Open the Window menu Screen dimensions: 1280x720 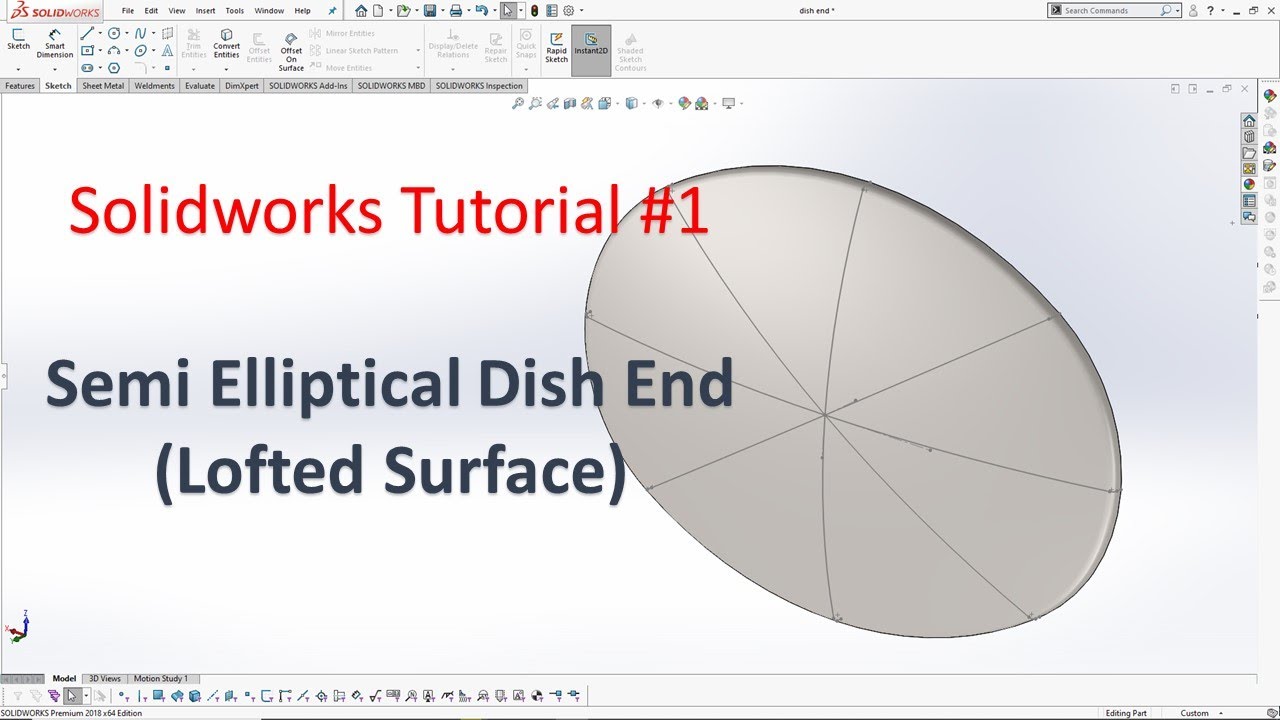pos(269,11)
